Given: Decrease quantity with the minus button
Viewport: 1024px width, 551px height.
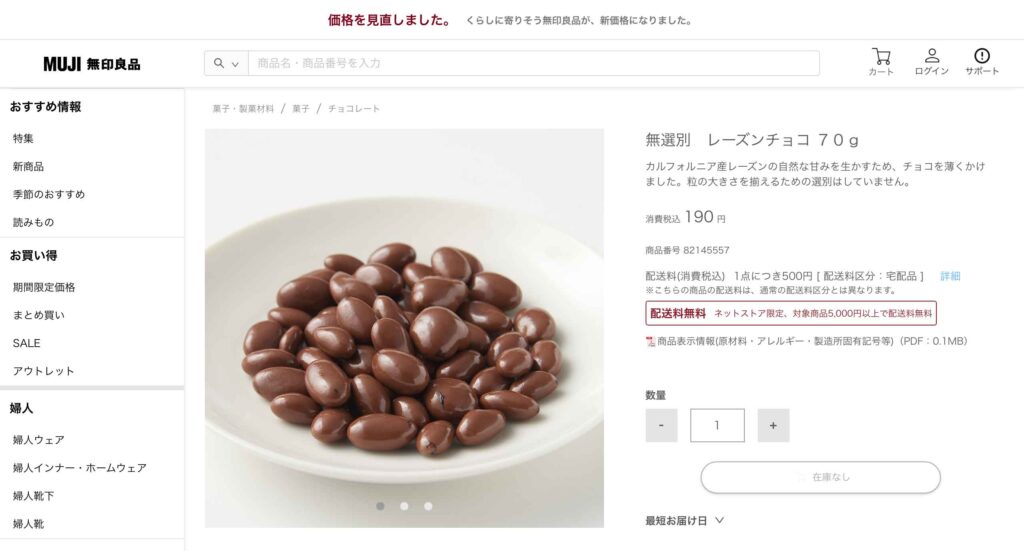Looking at the screenshot, I should click(x=662, y=425).
